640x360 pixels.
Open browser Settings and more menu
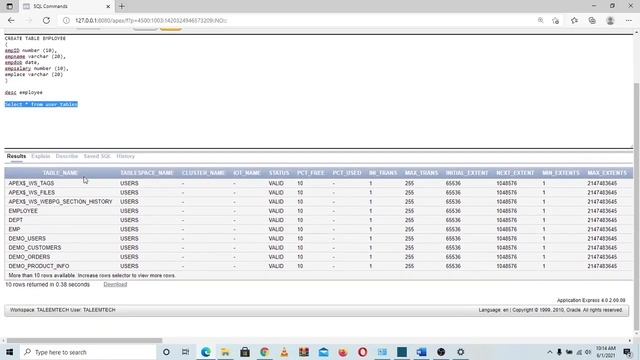tap(629, 20)
